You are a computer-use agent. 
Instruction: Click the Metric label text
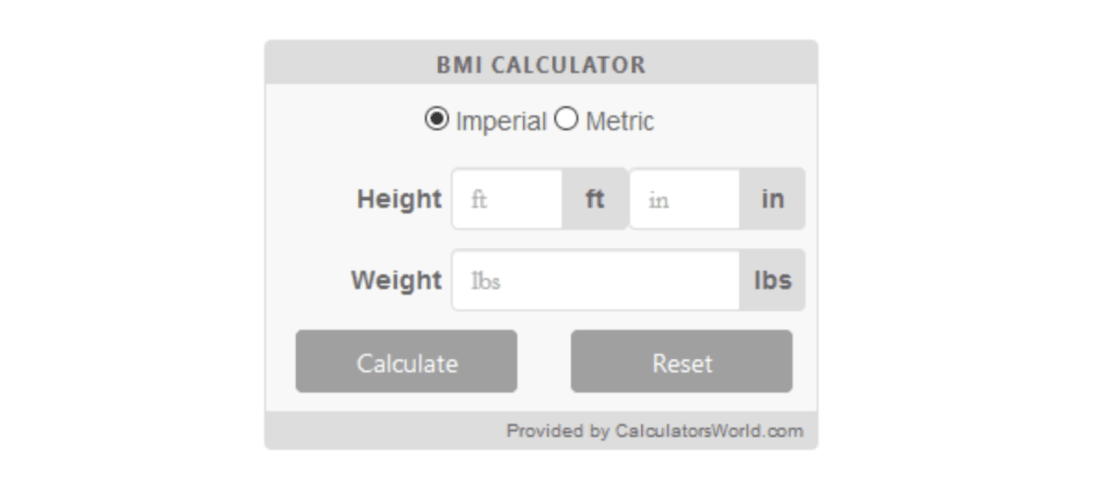[619, 122]
